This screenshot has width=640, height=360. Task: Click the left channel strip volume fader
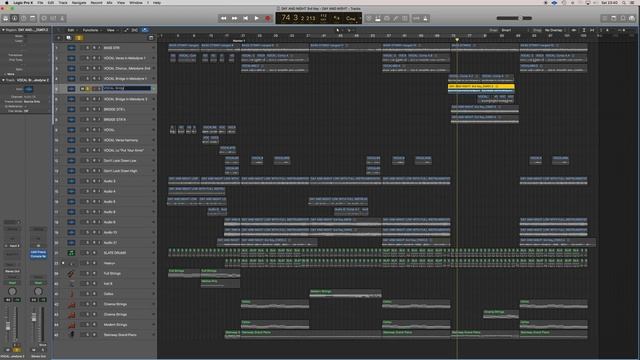point(8,326)
